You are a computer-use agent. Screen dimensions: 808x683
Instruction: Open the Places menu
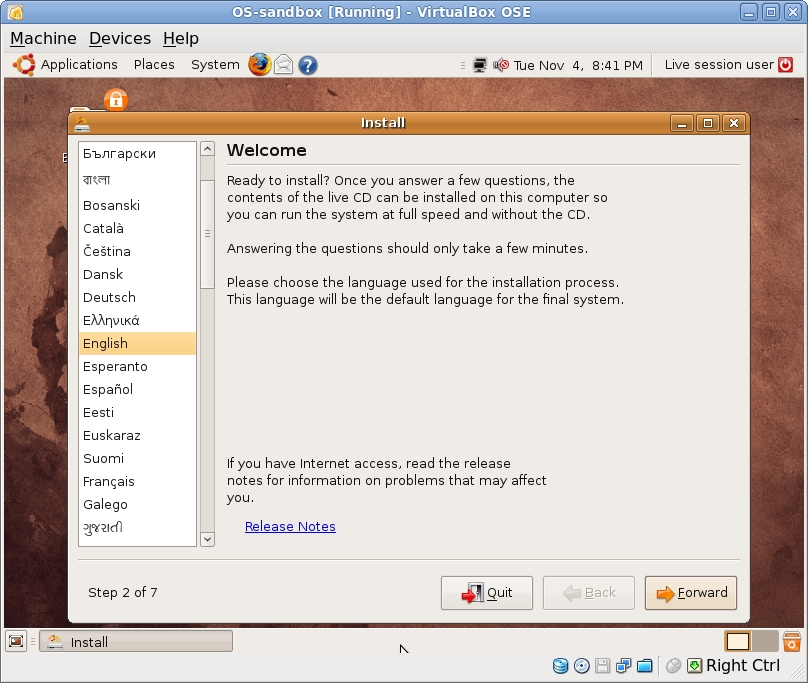[154, 64]
